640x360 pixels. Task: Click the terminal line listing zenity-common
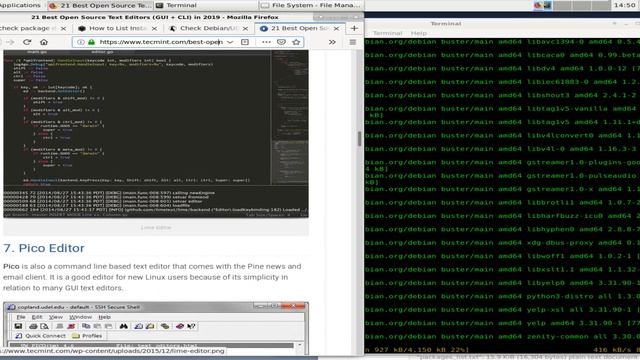coord(502,337)
